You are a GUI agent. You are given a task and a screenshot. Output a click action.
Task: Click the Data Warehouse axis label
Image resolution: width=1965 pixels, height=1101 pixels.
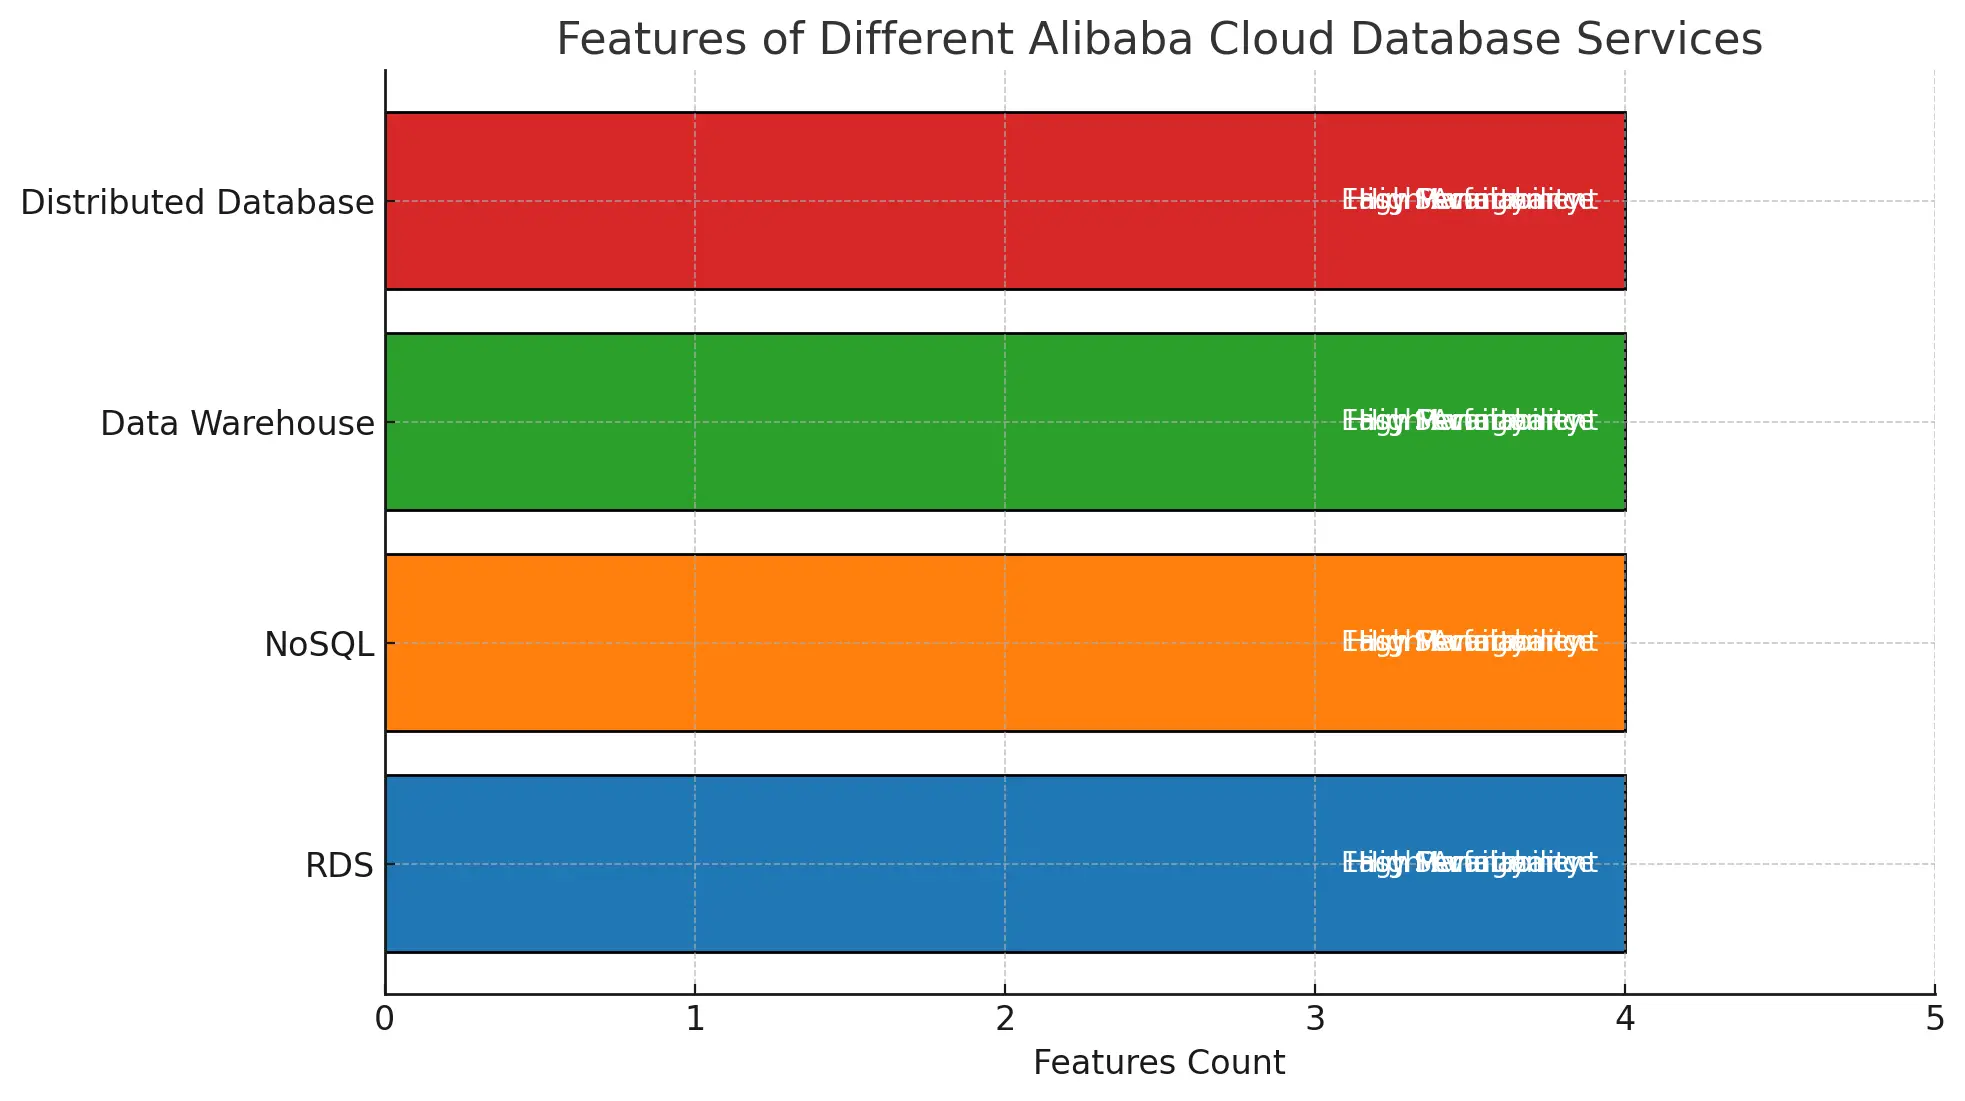pyautogui.click(x=237, y=423)
